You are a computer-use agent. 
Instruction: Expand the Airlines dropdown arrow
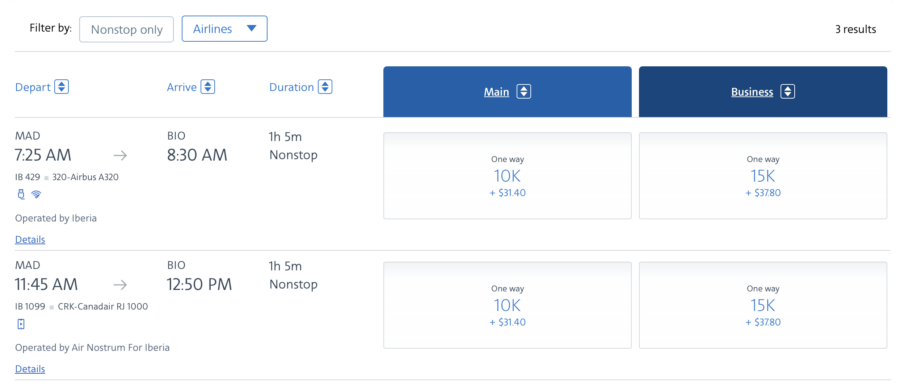click(x=251, y=29)
